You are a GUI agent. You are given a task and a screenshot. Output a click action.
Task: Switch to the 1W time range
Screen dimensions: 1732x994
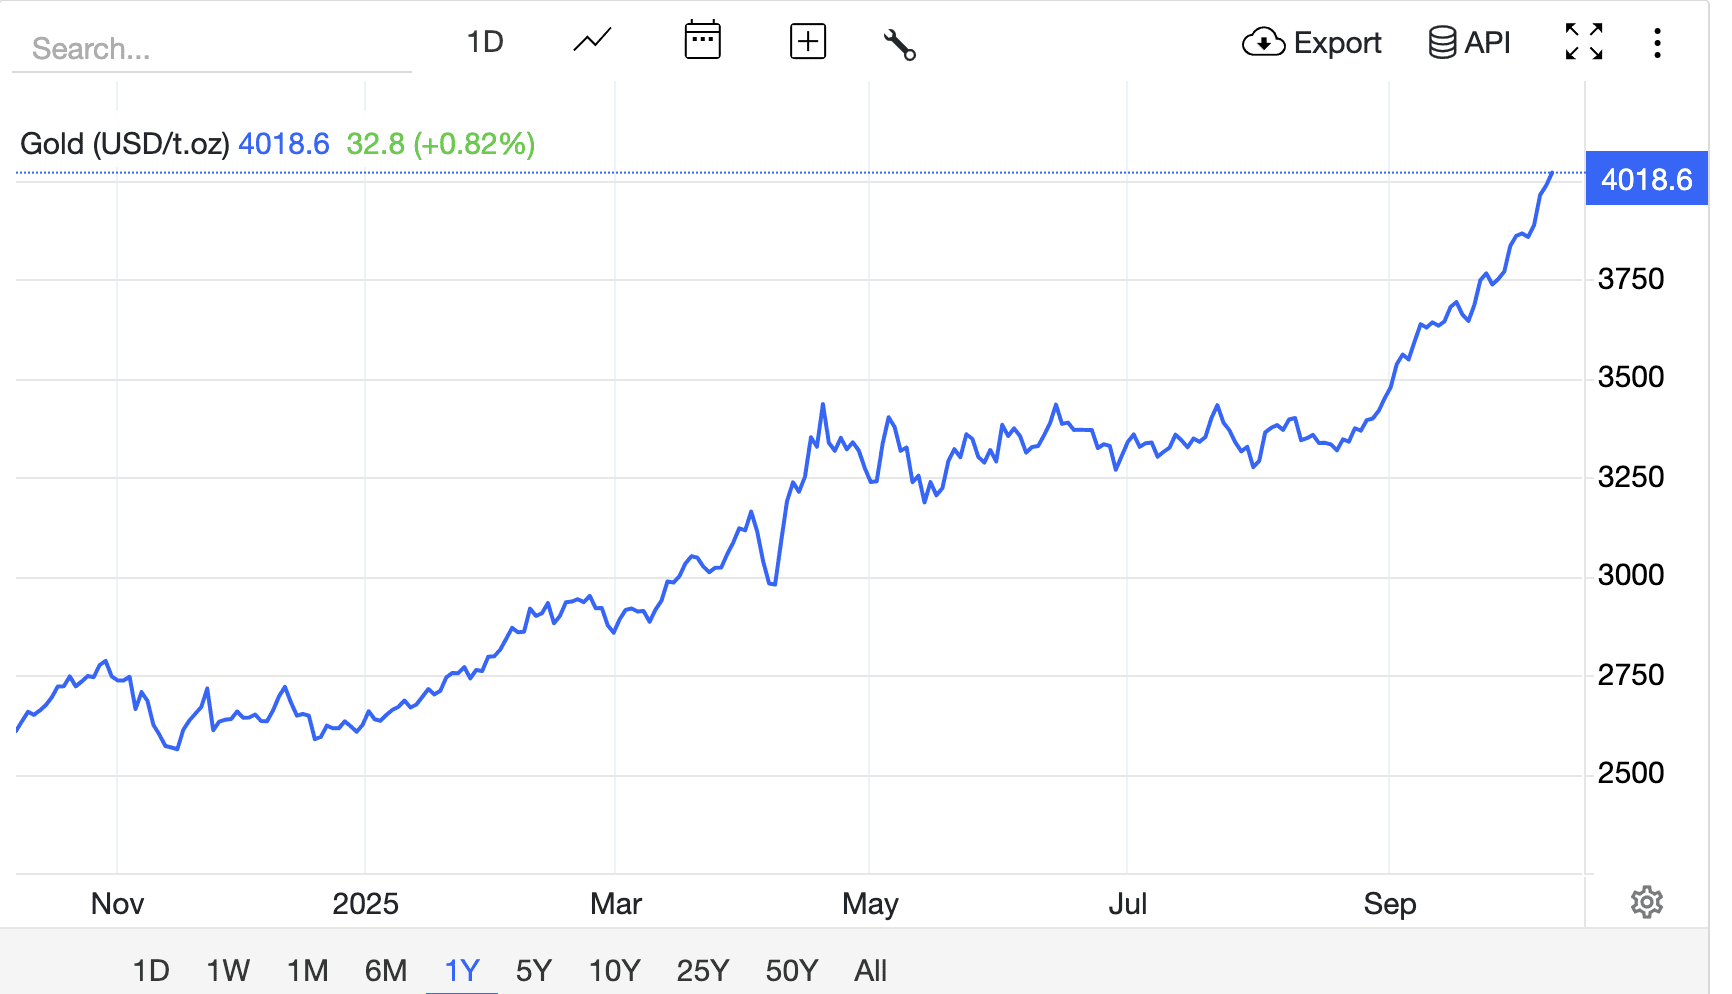[228, 970]
